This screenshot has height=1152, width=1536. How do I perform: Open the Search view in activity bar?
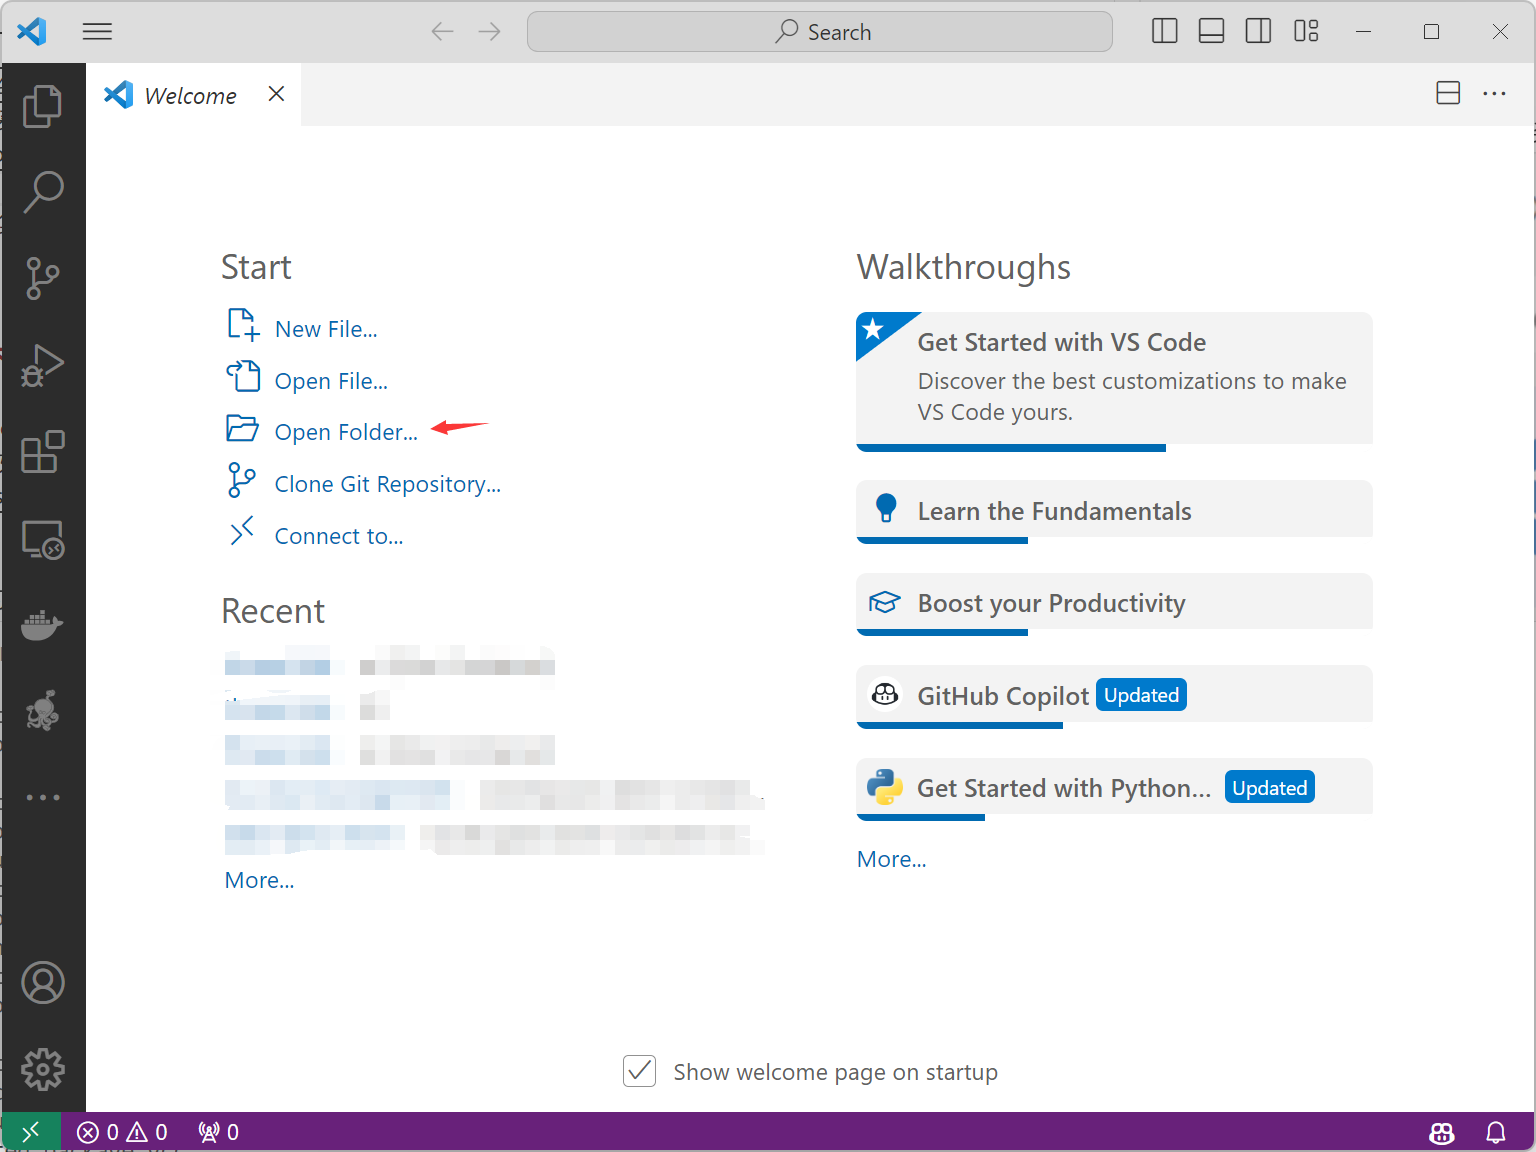(42, 191)
